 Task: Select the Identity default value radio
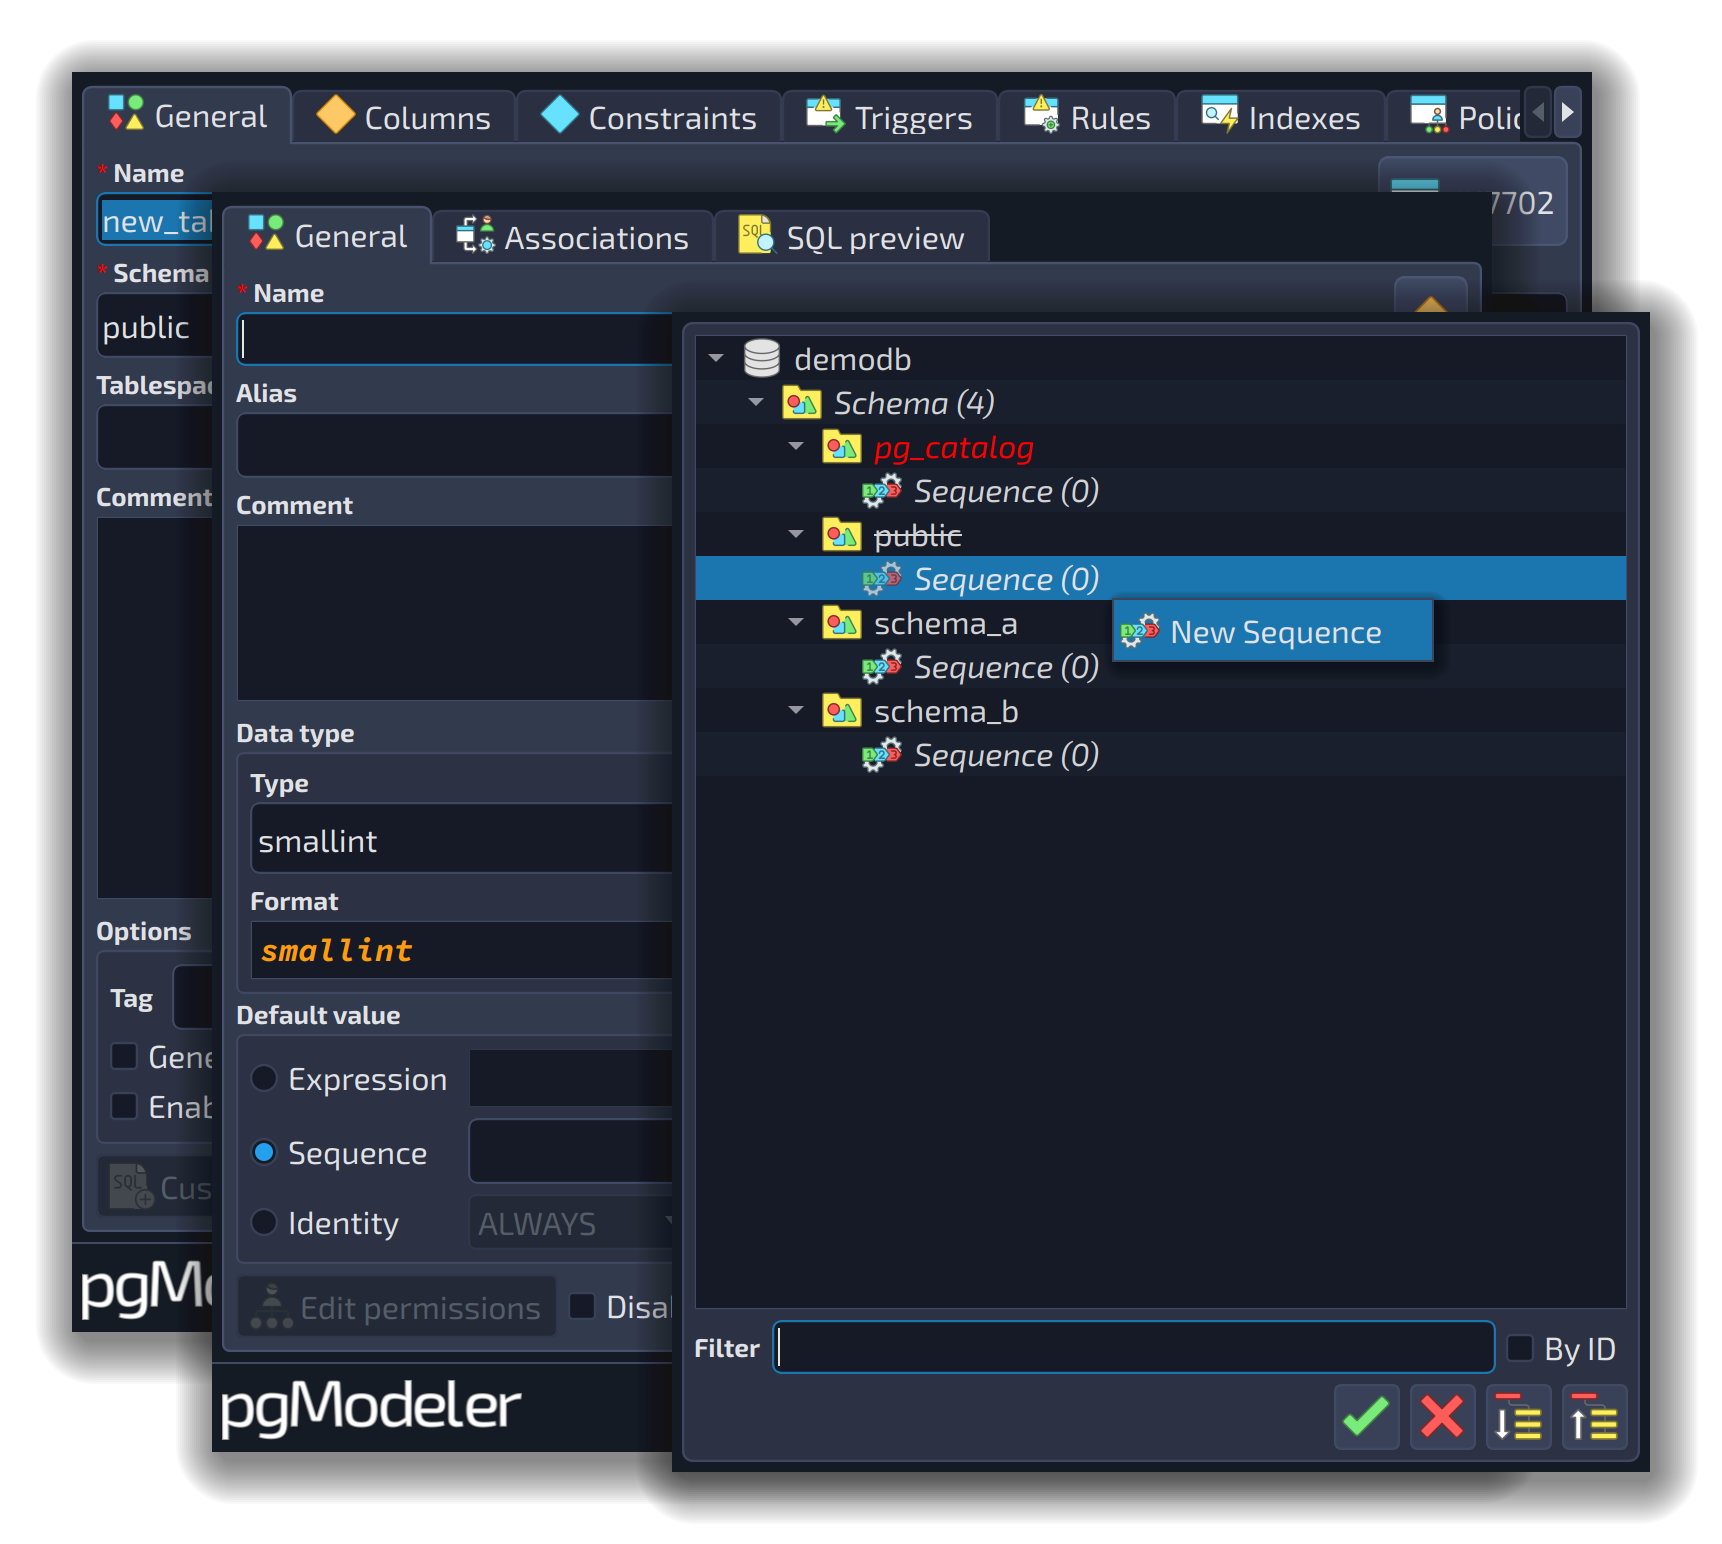[264, 1222]
